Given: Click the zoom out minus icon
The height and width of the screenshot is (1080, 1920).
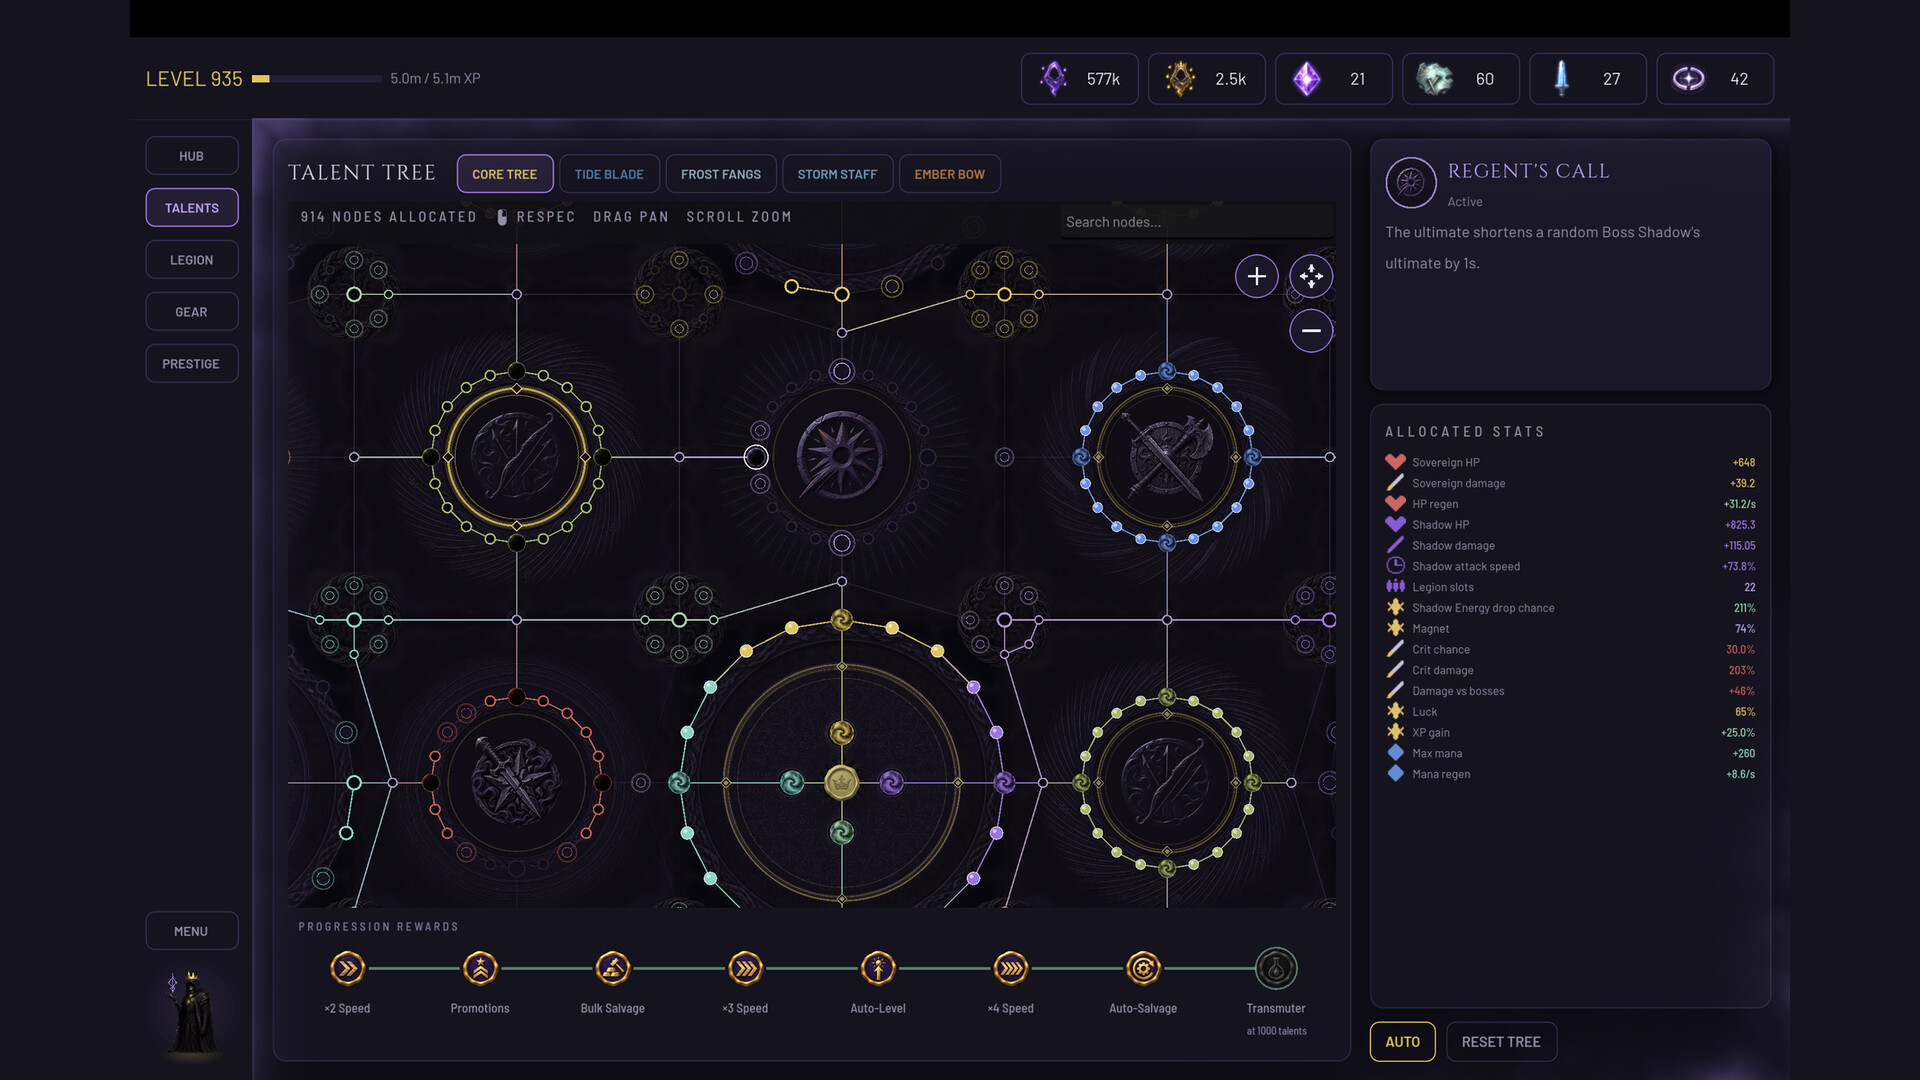Looking at the screenshot, I should (x=1310, y=331).
